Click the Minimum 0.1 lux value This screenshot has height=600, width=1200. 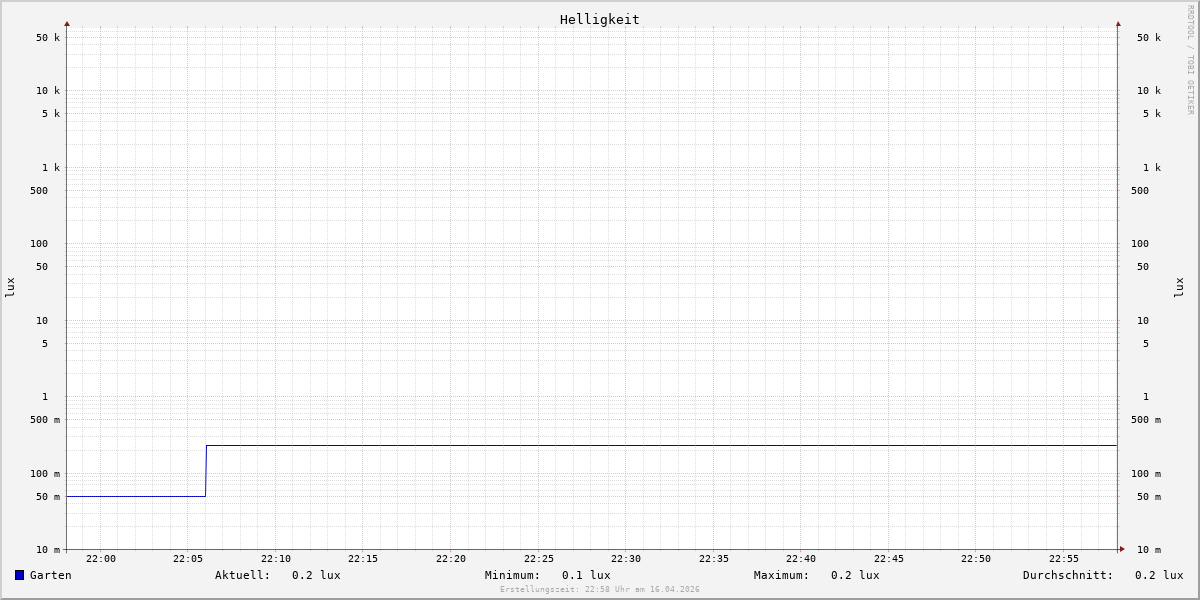(586, 575)
